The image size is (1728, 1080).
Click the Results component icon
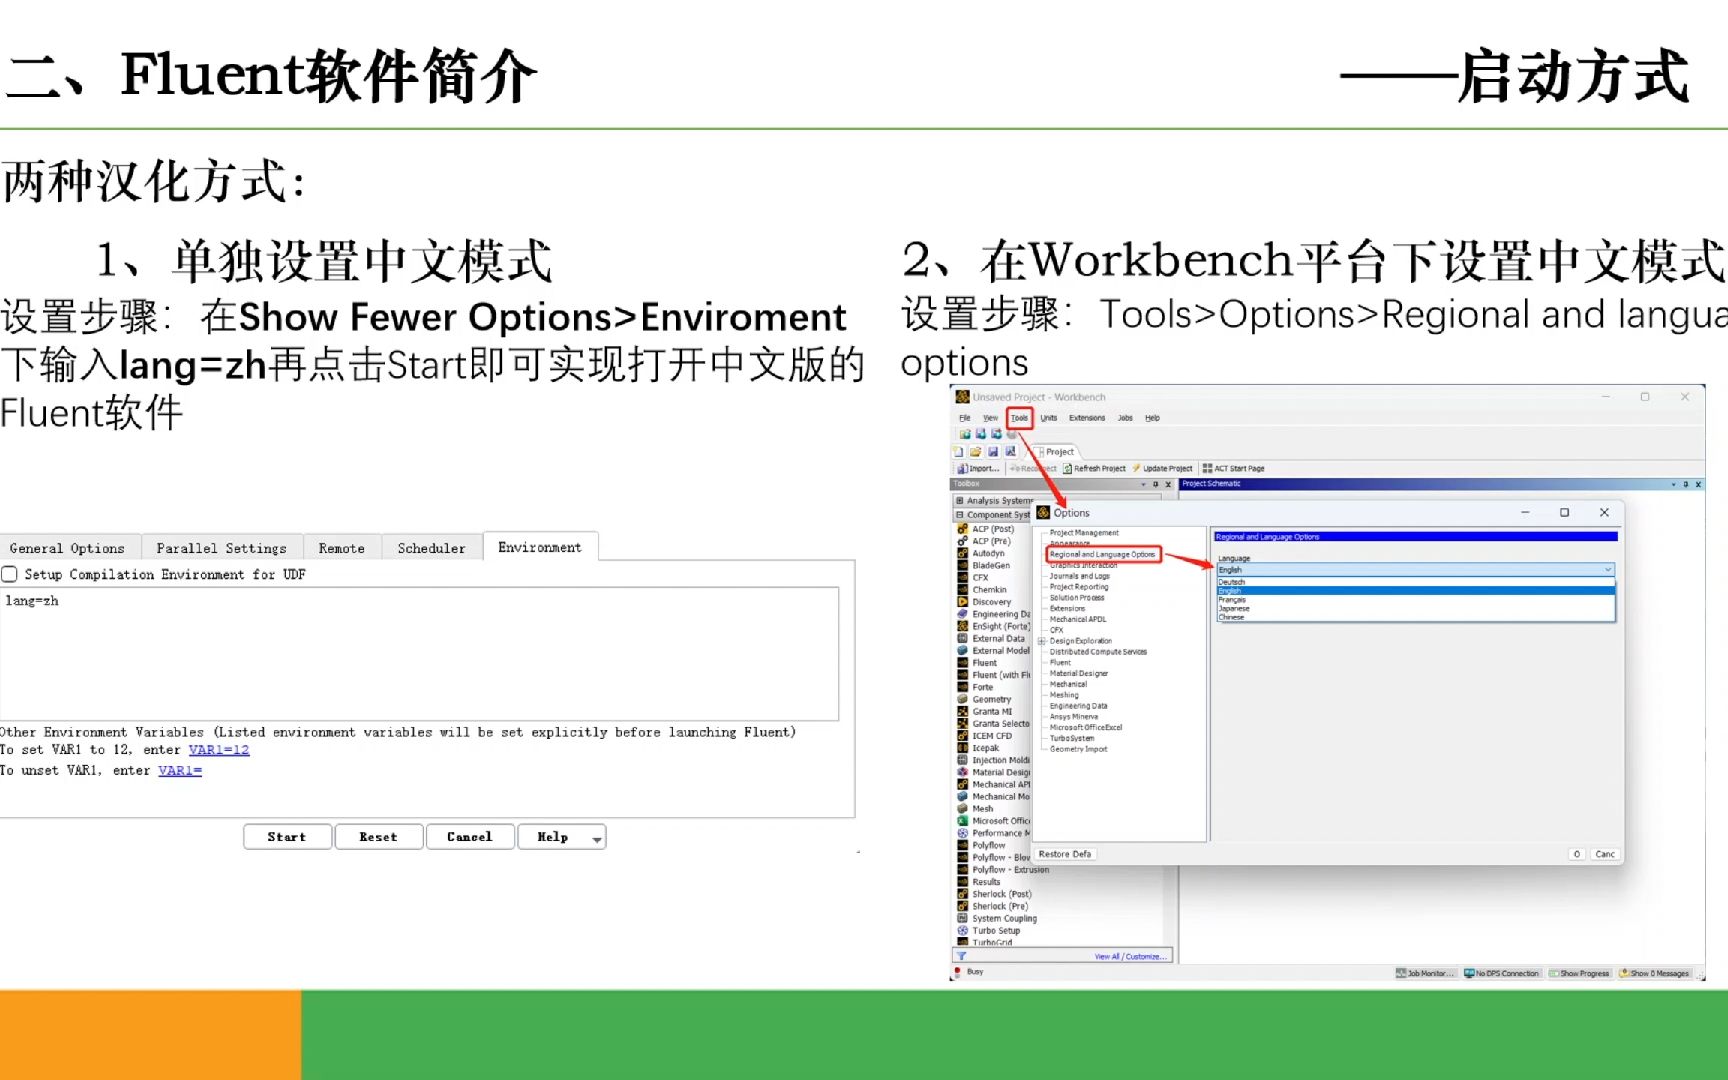(963, 882)
